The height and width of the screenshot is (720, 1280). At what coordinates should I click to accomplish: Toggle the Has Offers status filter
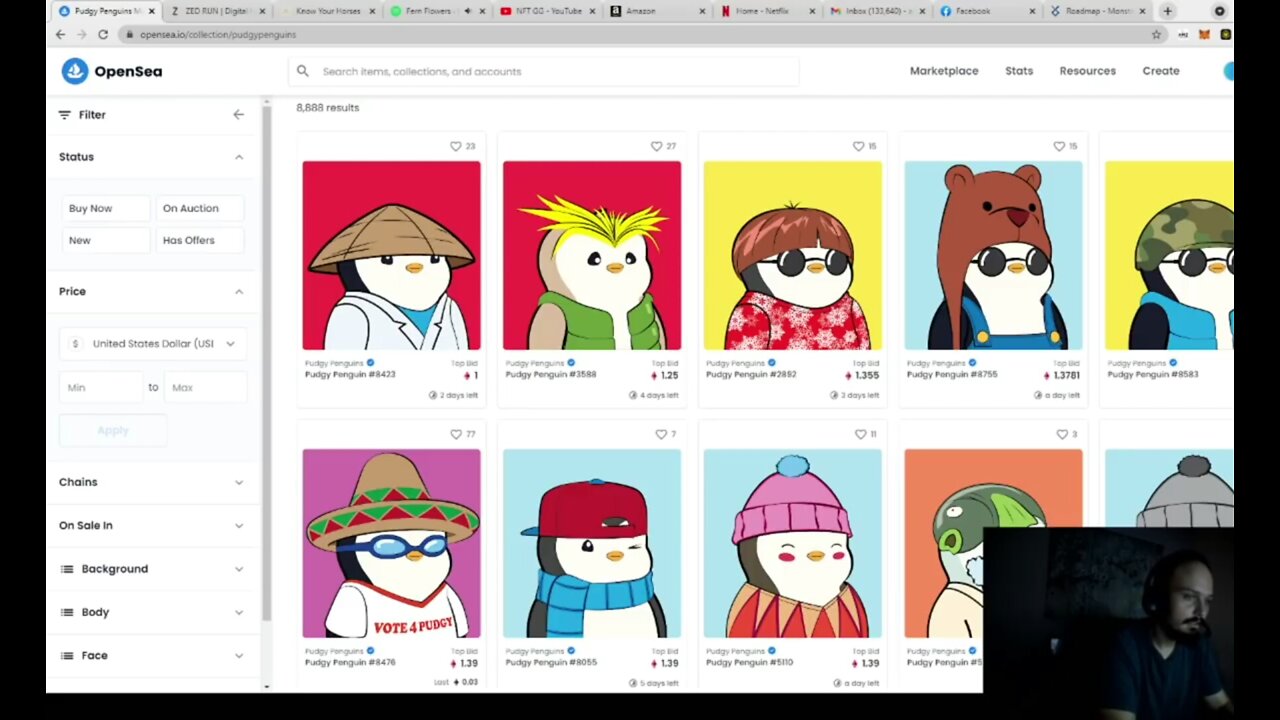(199, 240)
